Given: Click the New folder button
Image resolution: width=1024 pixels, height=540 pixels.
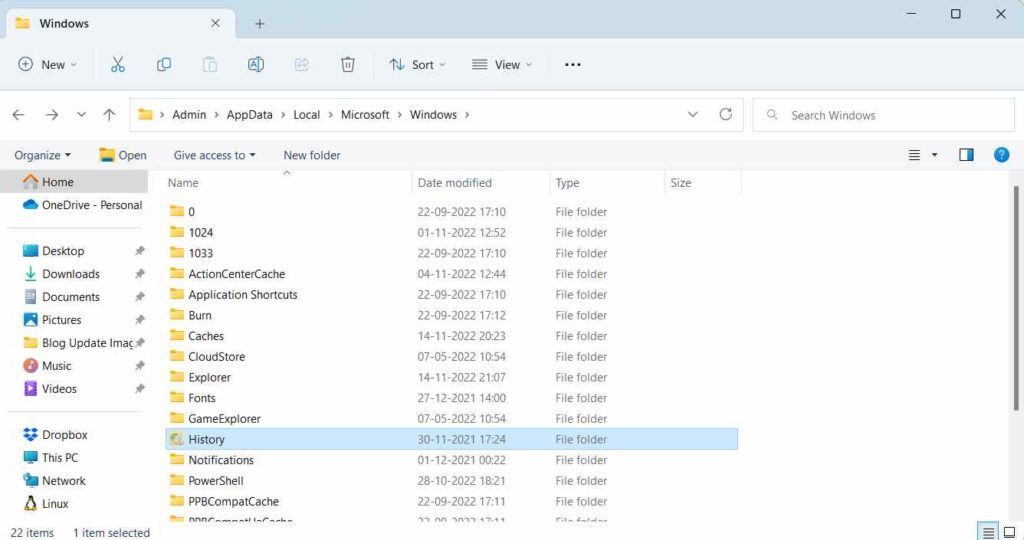Looking at the screenshot, I should click(x=312, y=155).
